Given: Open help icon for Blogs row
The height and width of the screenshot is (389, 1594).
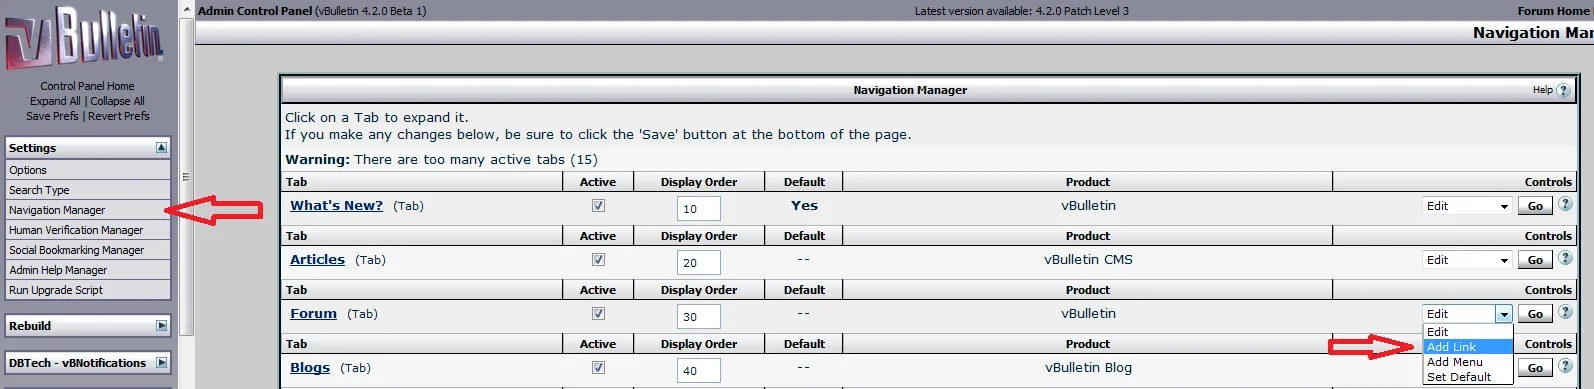Looking at the screenshot, I should tap(1565, 366).
